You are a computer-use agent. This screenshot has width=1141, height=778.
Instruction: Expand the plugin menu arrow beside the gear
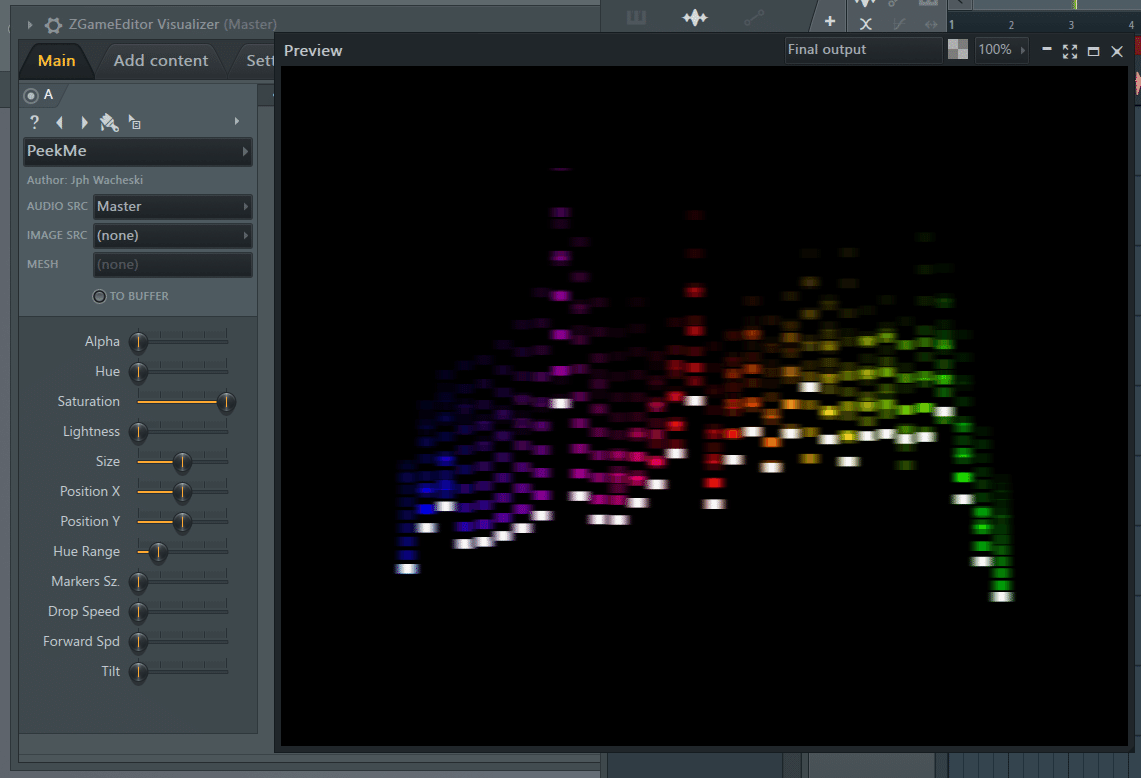pyautogui.click(x=30, y=25)
